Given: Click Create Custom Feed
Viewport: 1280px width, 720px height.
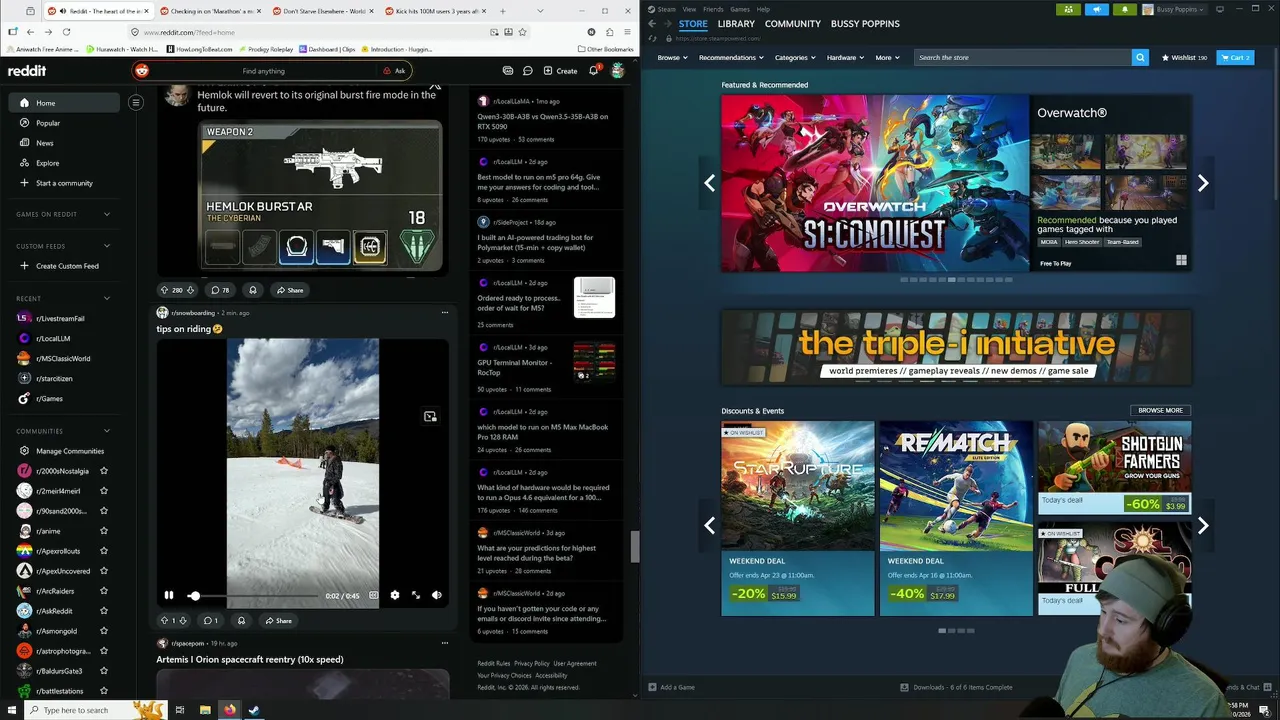Looking at the screenshot, I should tap(67, 266).
